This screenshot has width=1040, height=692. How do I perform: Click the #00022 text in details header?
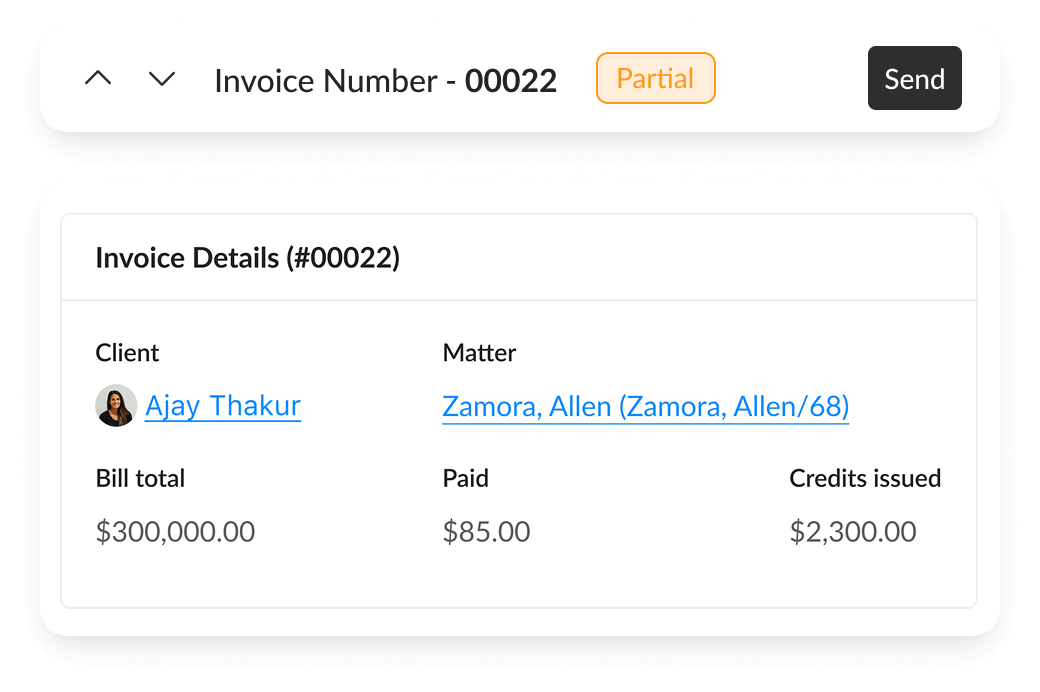pos(343,258)
